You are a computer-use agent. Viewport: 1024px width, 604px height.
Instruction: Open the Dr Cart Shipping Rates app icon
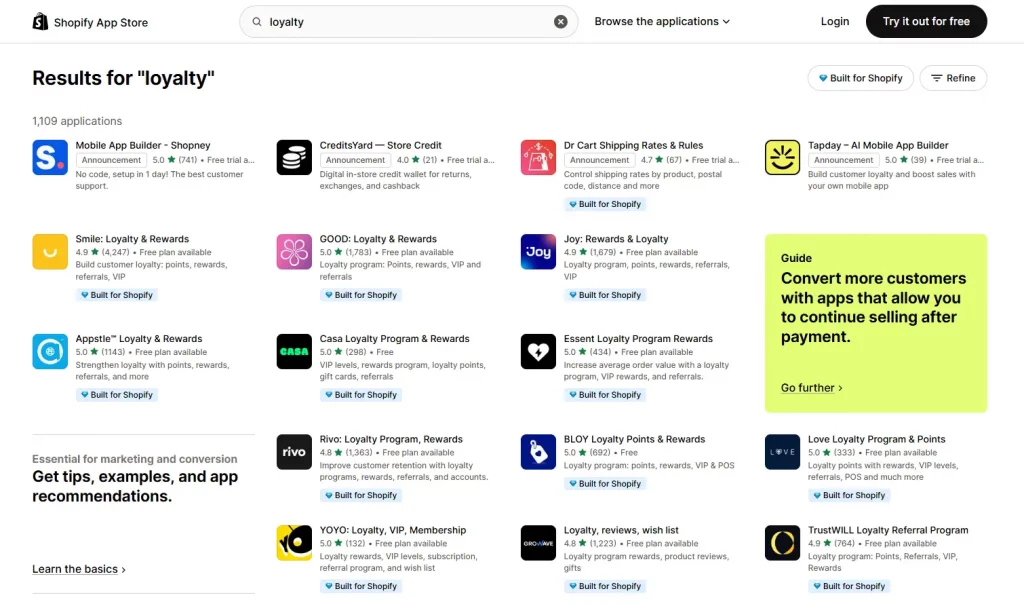point(538,157)
